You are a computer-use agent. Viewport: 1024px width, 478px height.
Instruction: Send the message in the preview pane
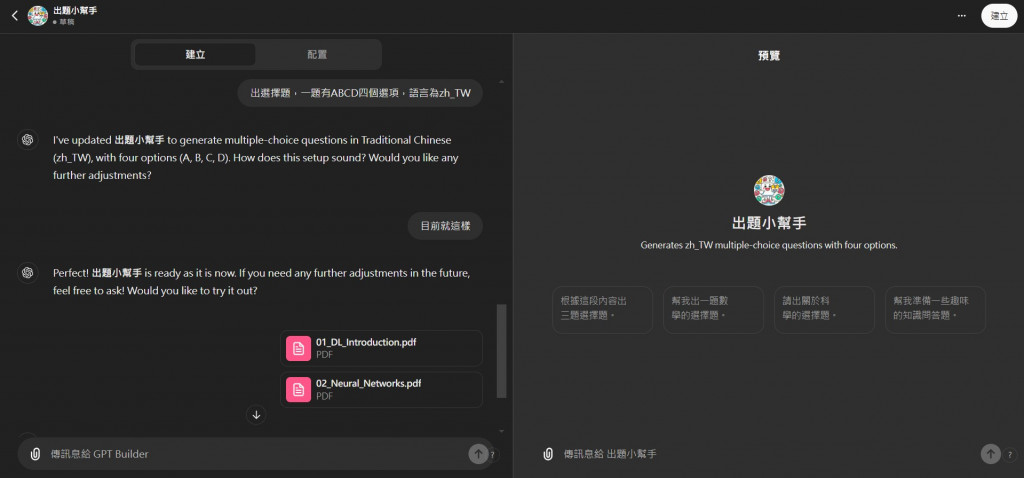991,454
